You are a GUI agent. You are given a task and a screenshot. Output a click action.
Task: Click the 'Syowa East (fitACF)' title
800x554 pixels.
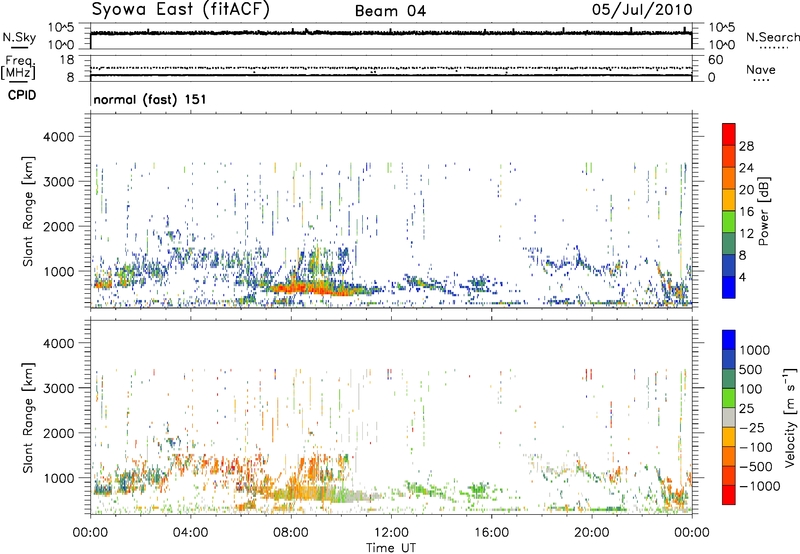(x=181, y=9)
